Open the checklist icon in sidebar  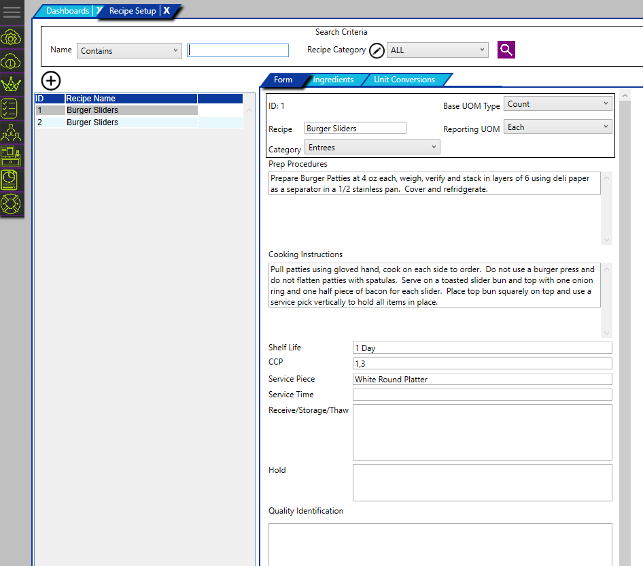pyautogui.click(x=12, y=107)
